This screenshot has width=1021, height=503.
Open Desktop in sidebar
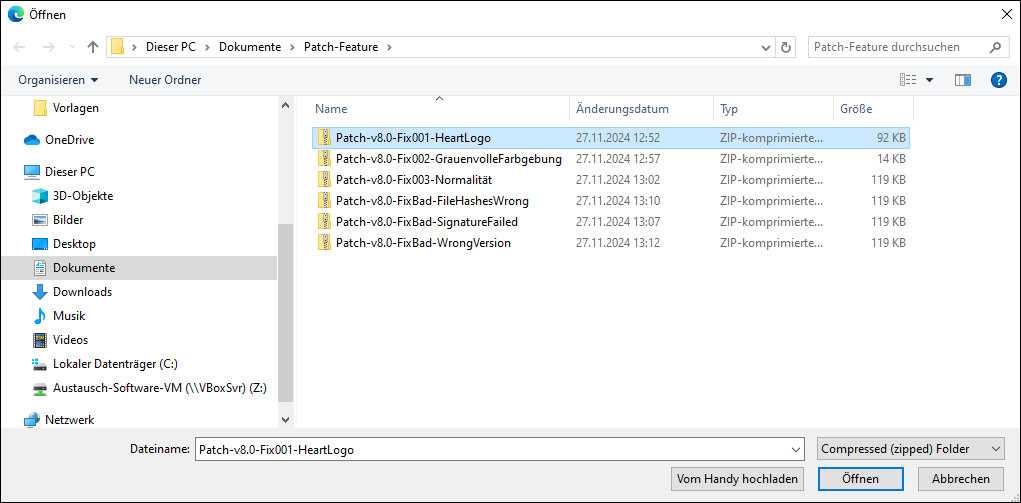click(x=74, y=244)
